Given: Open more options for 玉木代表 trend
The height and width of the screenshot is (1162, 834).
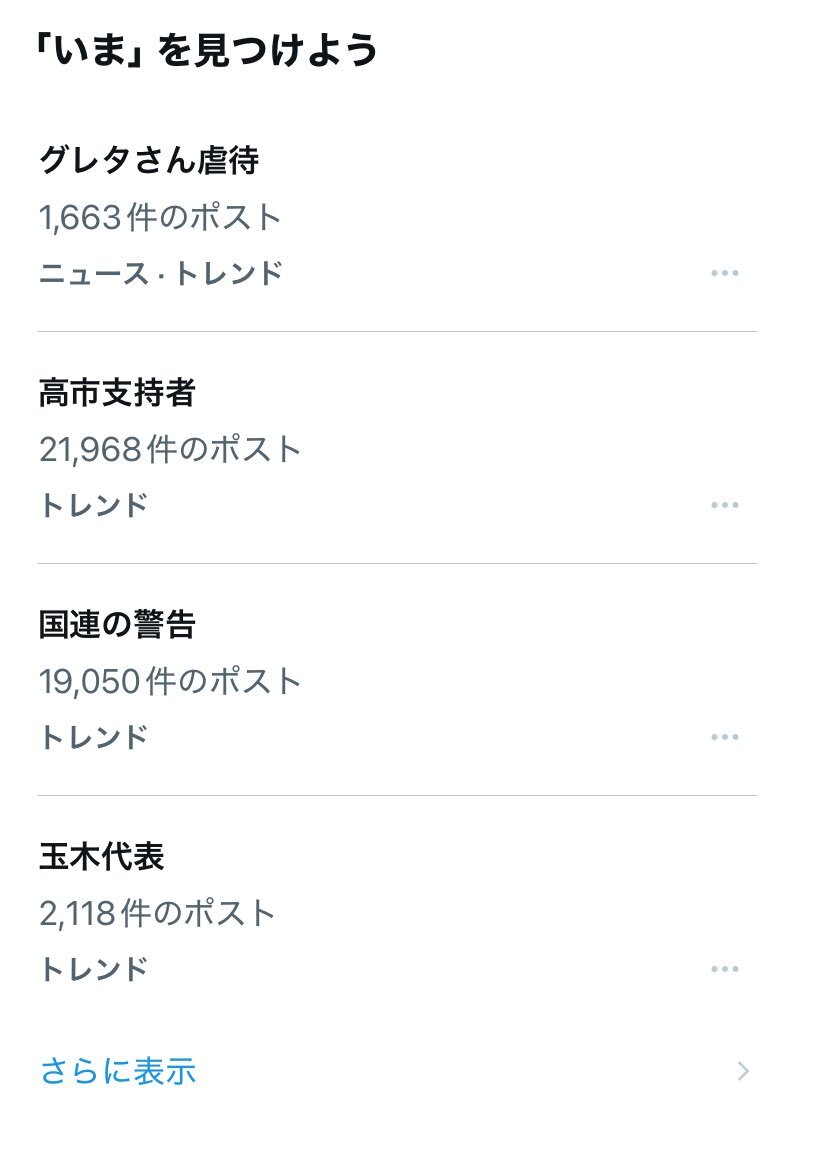Looking at the screenshot, I should (x=724, y=969).
